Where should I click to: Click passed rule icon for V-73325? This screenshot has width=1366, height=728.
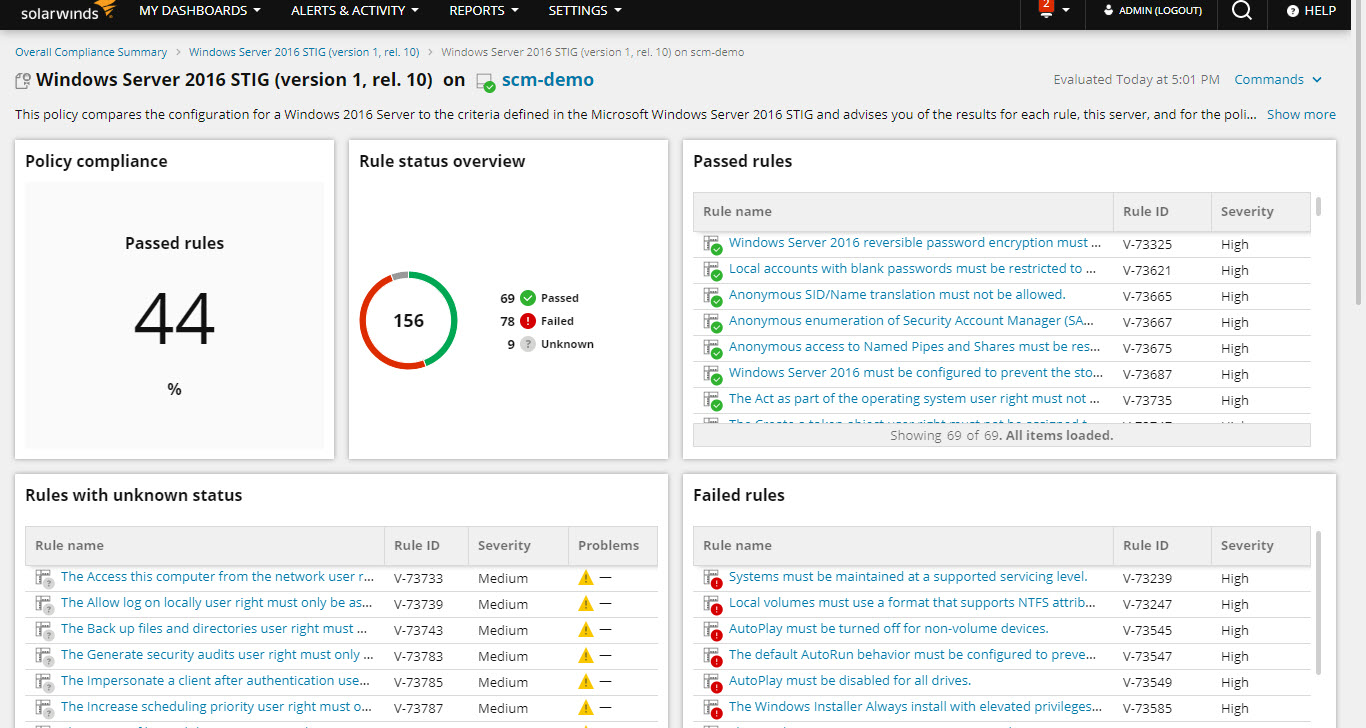(x=712, y=244)
